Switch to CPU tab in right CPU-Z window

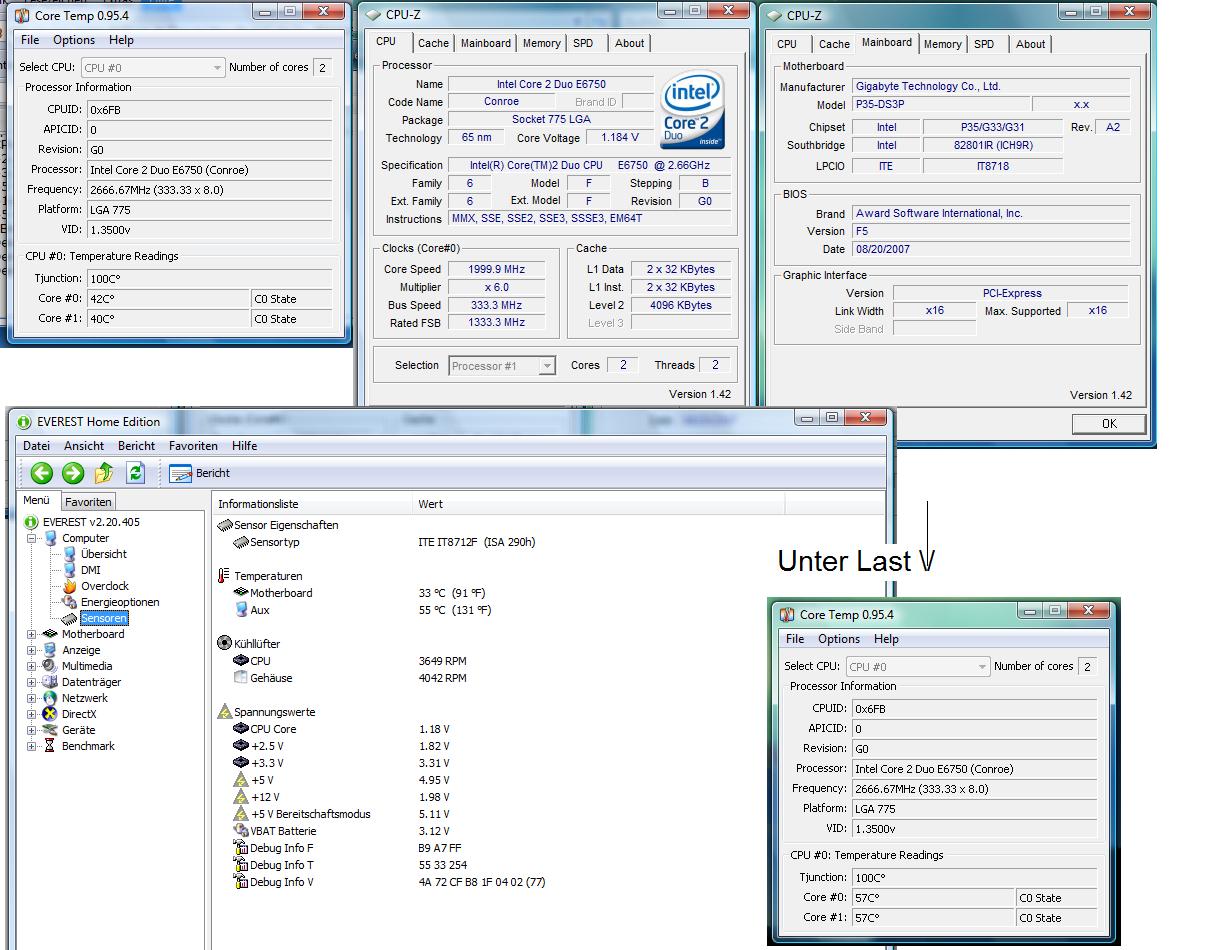point(787,44)
